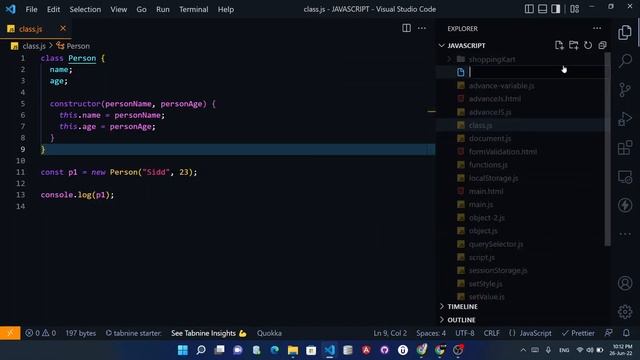
Task: Close the class.js editor tab
Action: [x=62, y=28]
